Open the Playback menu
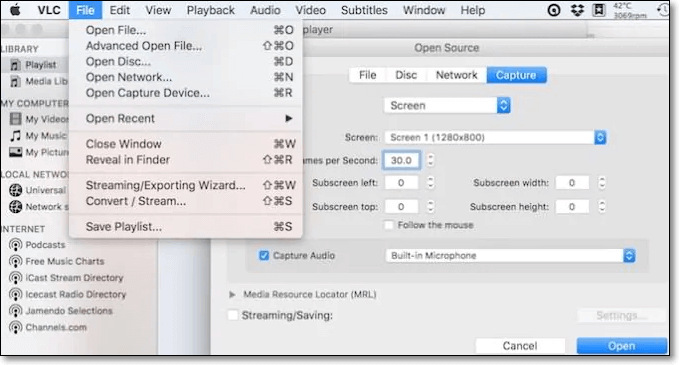The width and height of the screenshot is (679, 365). pos(210,10)
